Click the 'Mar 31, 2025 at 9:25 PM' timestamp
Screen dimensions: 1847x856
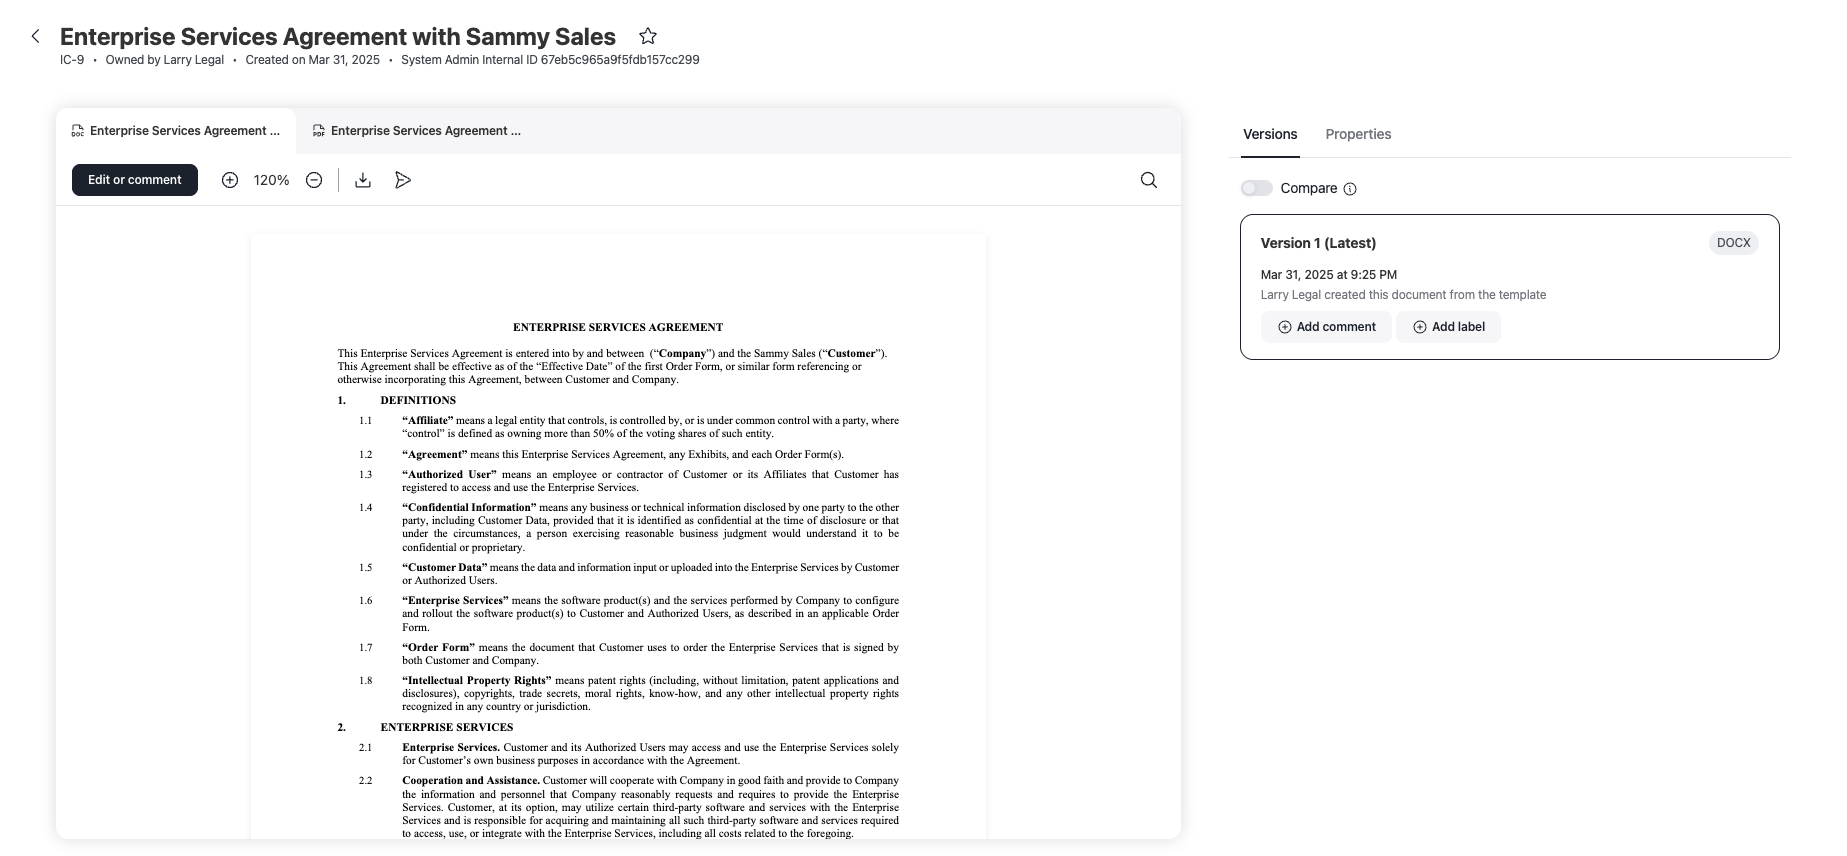pos(1329,275)
